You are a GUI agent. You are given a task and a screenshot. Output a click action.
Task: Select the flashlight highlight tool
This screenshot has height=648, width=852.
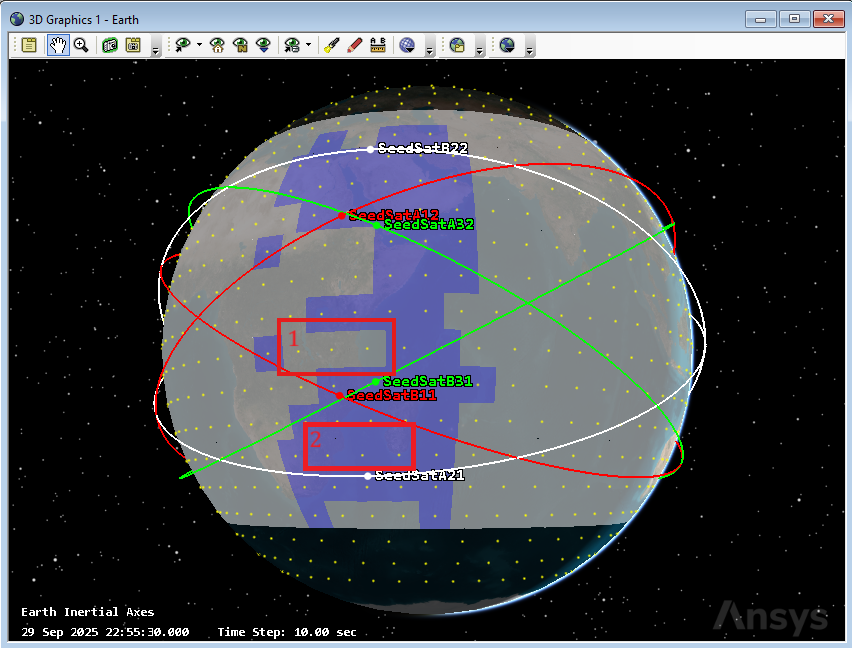pyautogui.click(x=331, y=45)
